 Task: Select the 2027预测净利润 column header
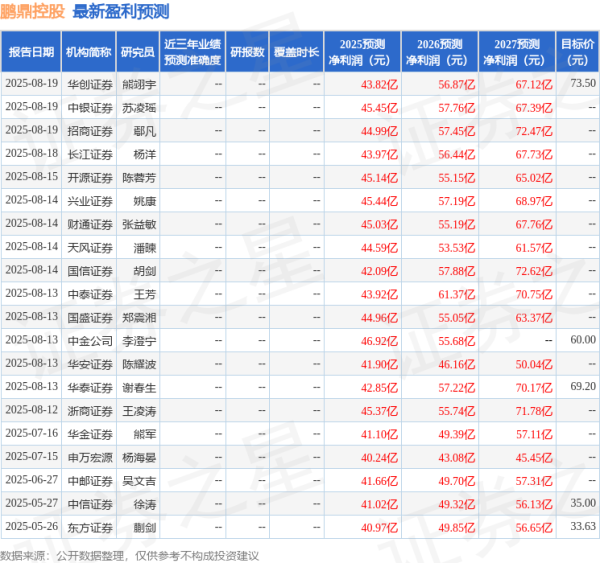pyautogui.click(x=515, y=51)
